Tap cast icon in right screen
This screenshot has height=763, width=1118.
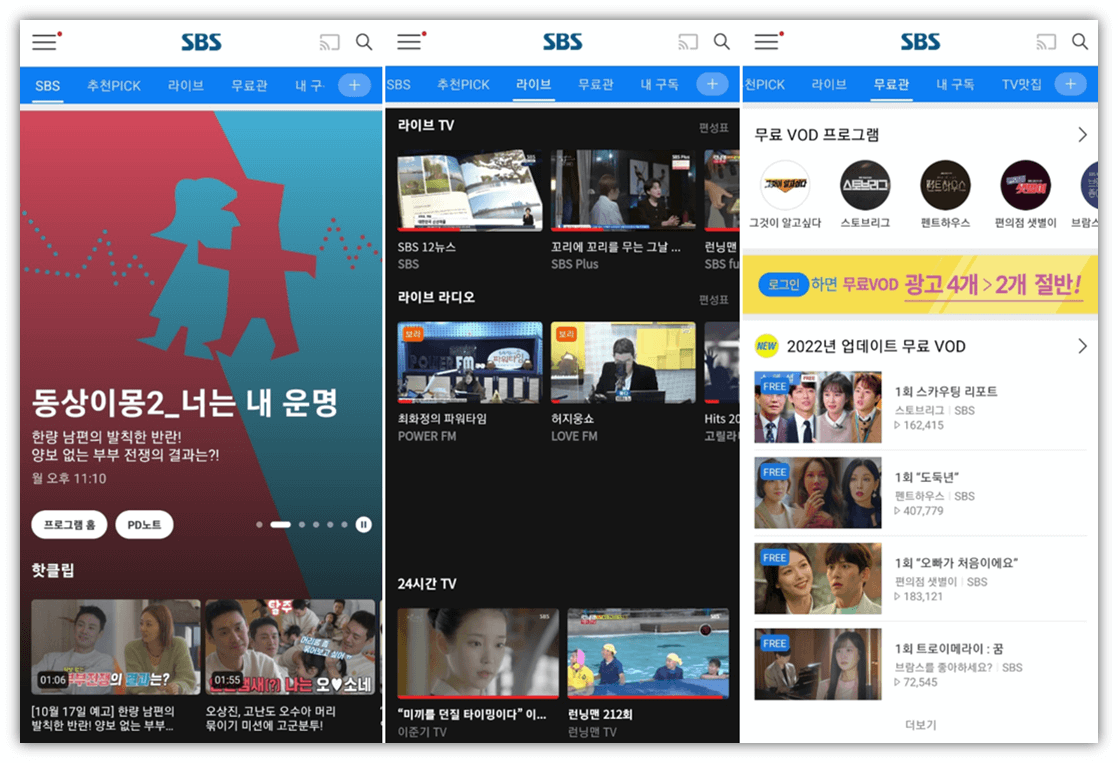(1045, 43)
